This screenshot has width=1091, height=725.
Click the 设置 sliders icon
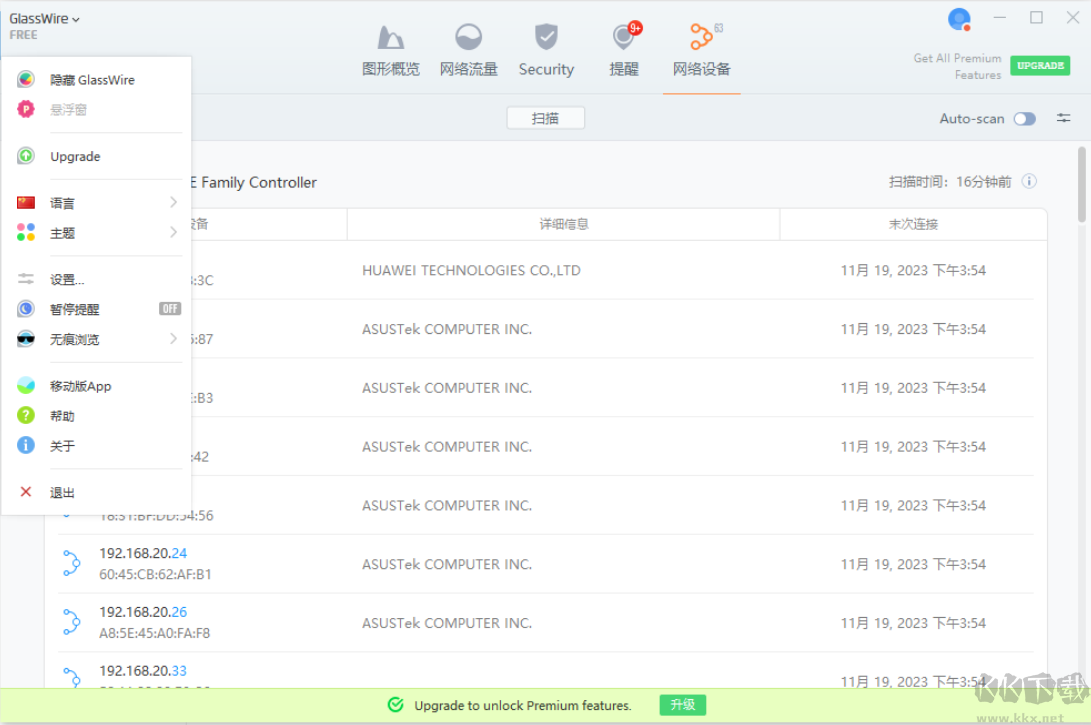point(26,279)
